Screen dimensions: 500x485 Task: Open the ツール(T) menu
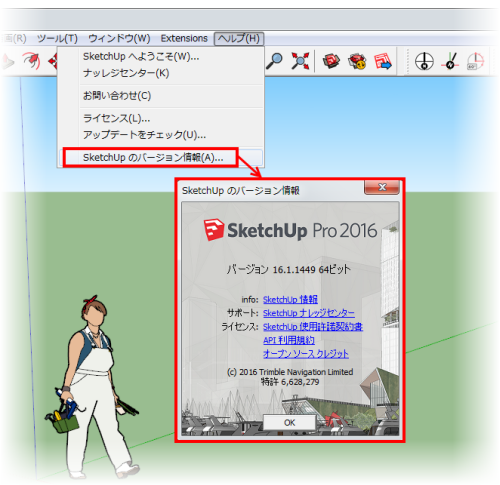pos(57,38)
